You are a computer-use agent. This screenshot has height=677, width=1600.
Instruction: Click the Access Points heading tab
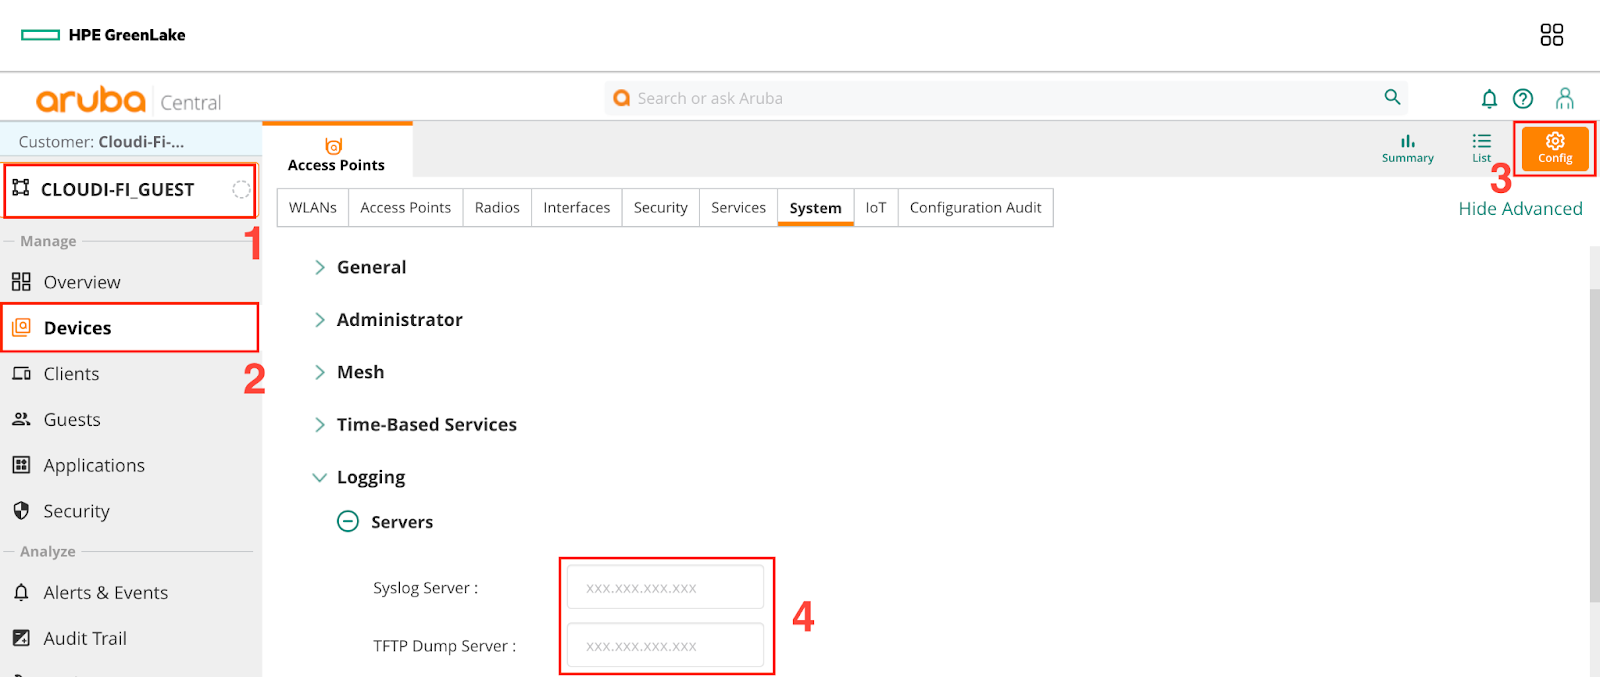(x=337, y=151)
